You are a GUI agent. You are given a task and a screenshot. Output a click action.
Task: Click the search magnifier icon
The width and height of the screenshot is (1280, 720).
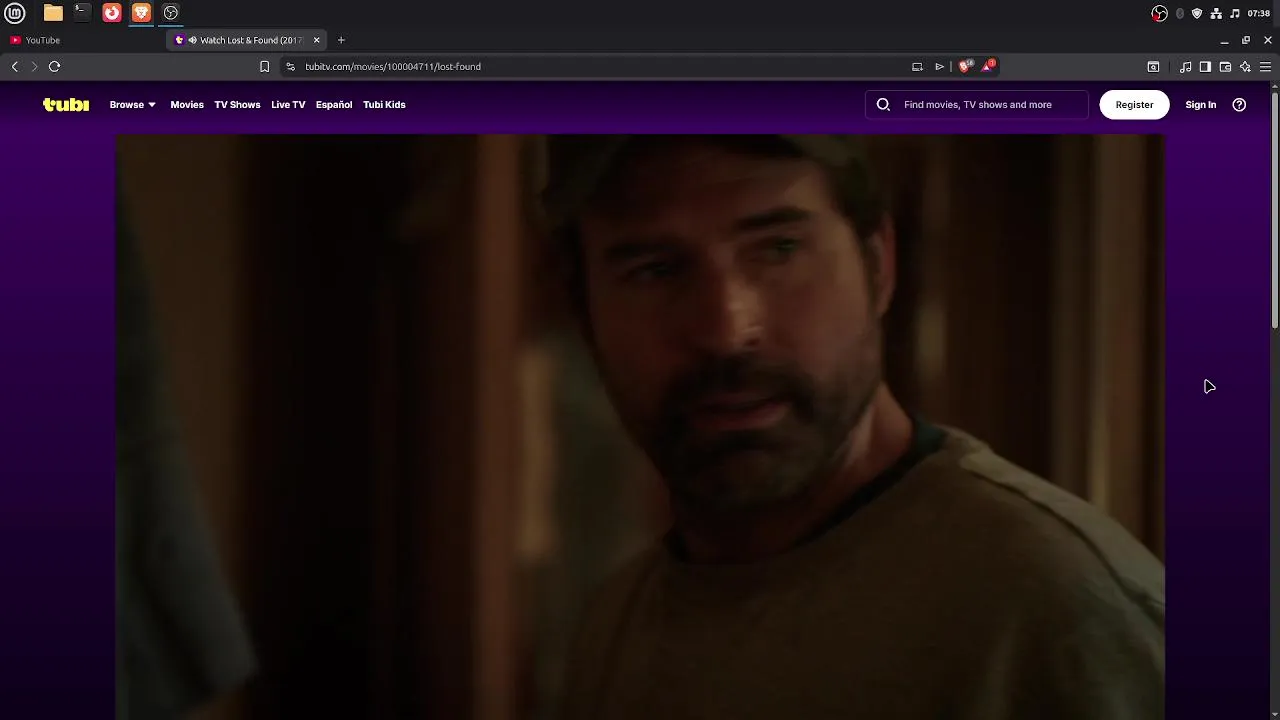pos(883,104)
